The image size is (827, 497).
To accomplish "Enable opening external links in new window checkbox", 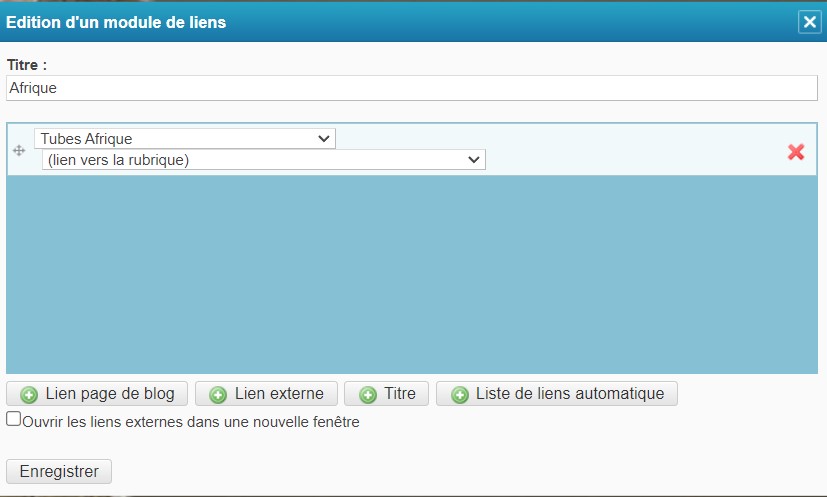I will pos(14,420).
